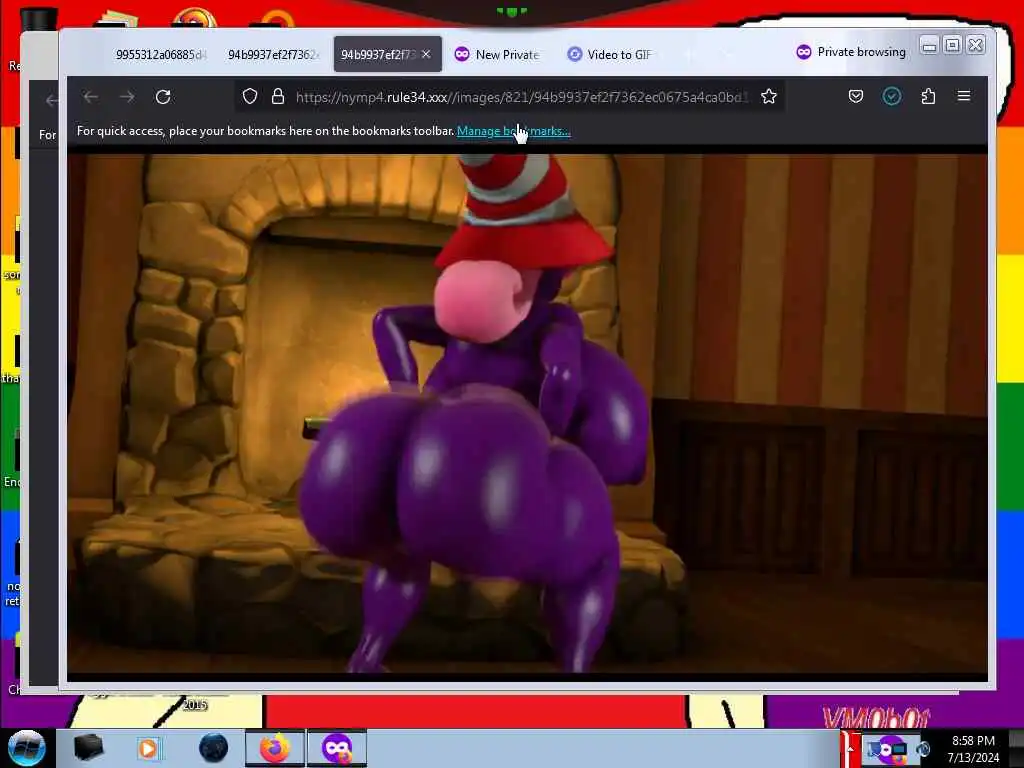Reload the current page
1024x768 pixels.
(x=163, y=97)
